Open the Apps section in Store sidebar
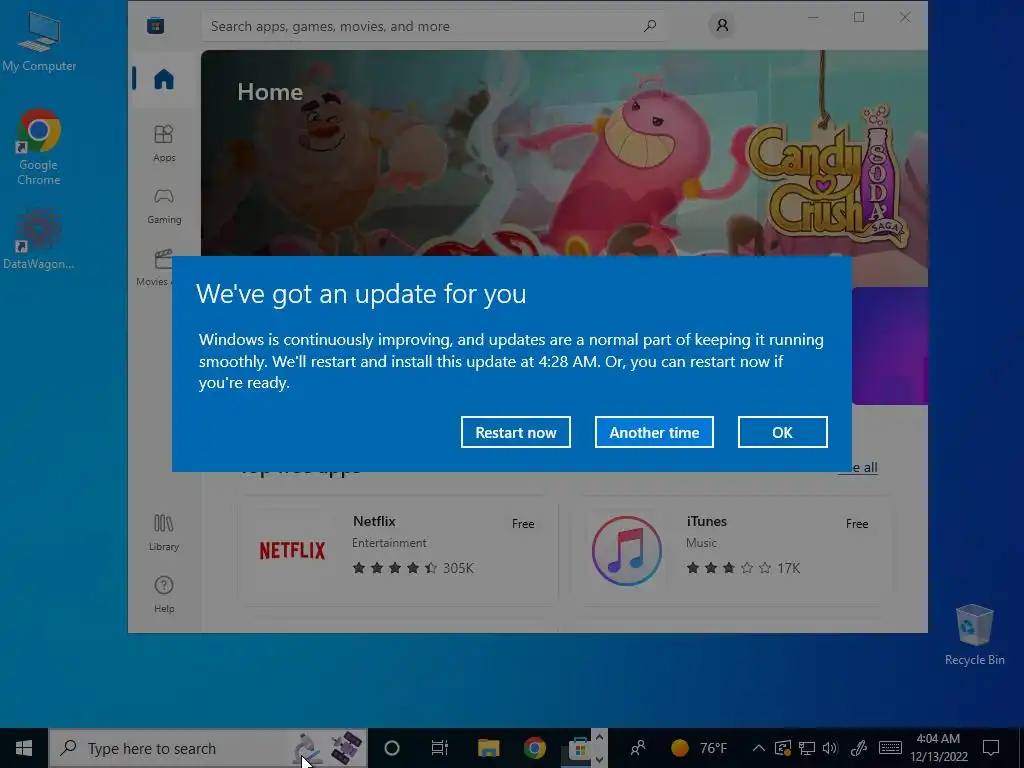This screenshot has width=1024, height=768. 164,143
